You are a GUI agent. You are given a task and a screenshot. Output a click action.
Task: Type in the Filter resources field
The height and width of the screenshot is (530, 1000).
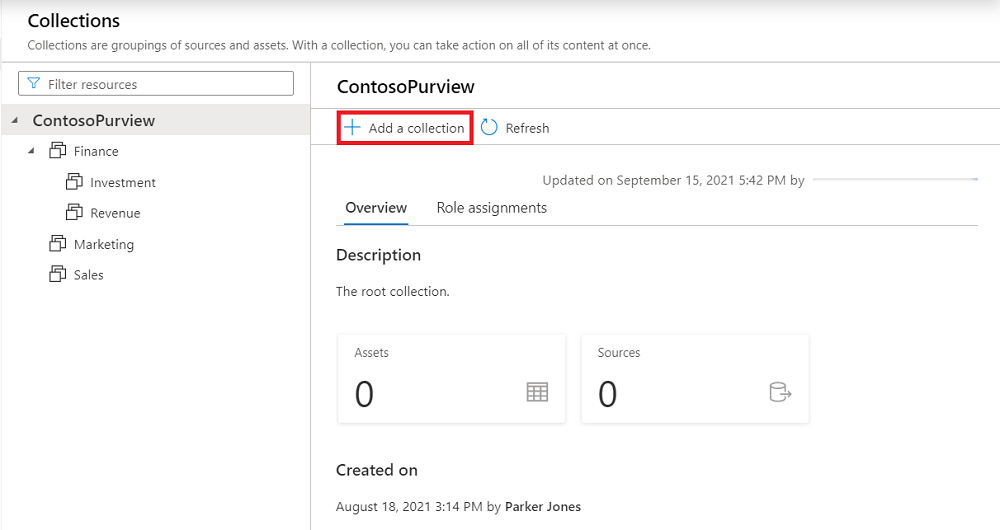point(165,84)
